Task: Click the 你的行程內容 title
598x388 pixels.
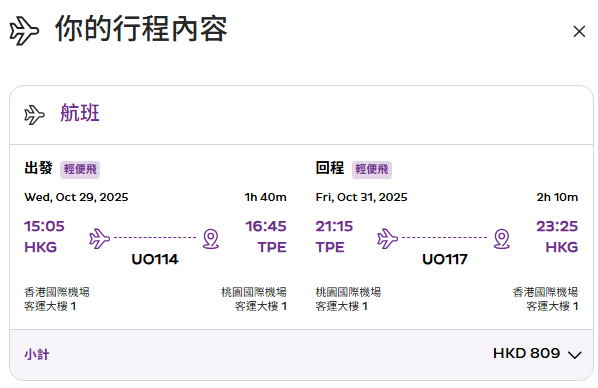Action: pos(141,29)
